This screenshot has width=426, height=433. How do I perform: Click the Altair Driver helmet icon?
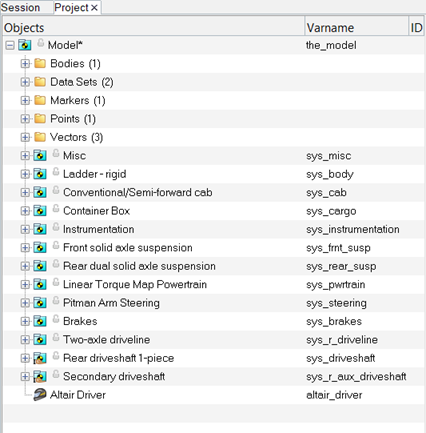[x=40, y=395]
